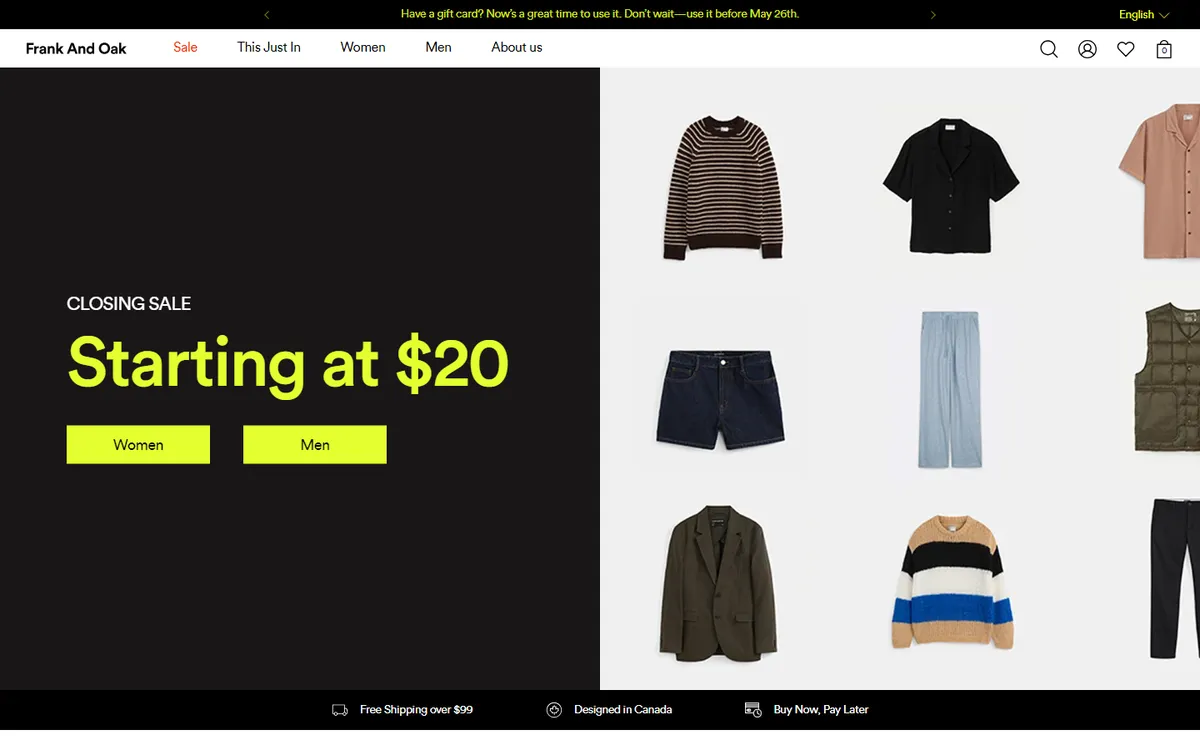
Task: Open This Just In menu
Action: [x=269, y=47]
